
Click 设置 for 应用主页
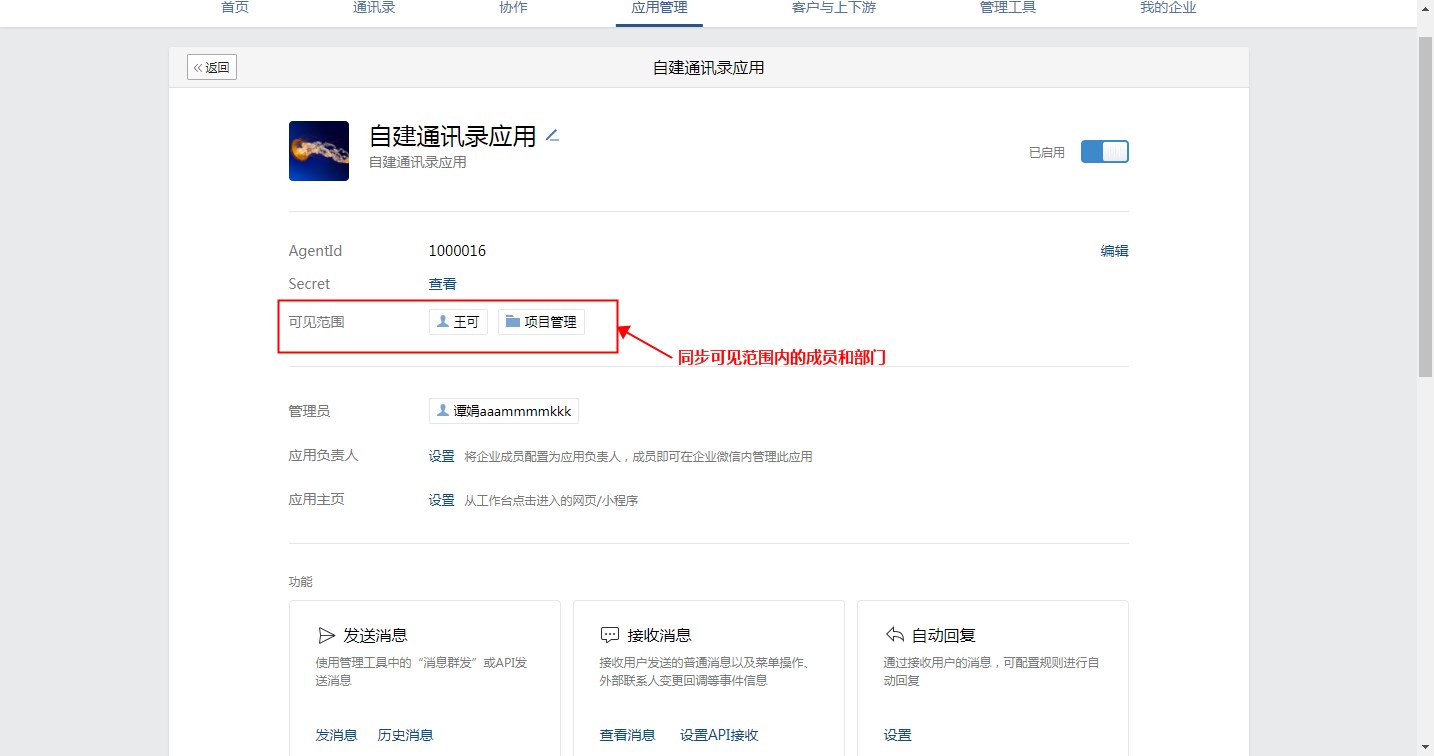pyautogui.click(x=442, y=500)
